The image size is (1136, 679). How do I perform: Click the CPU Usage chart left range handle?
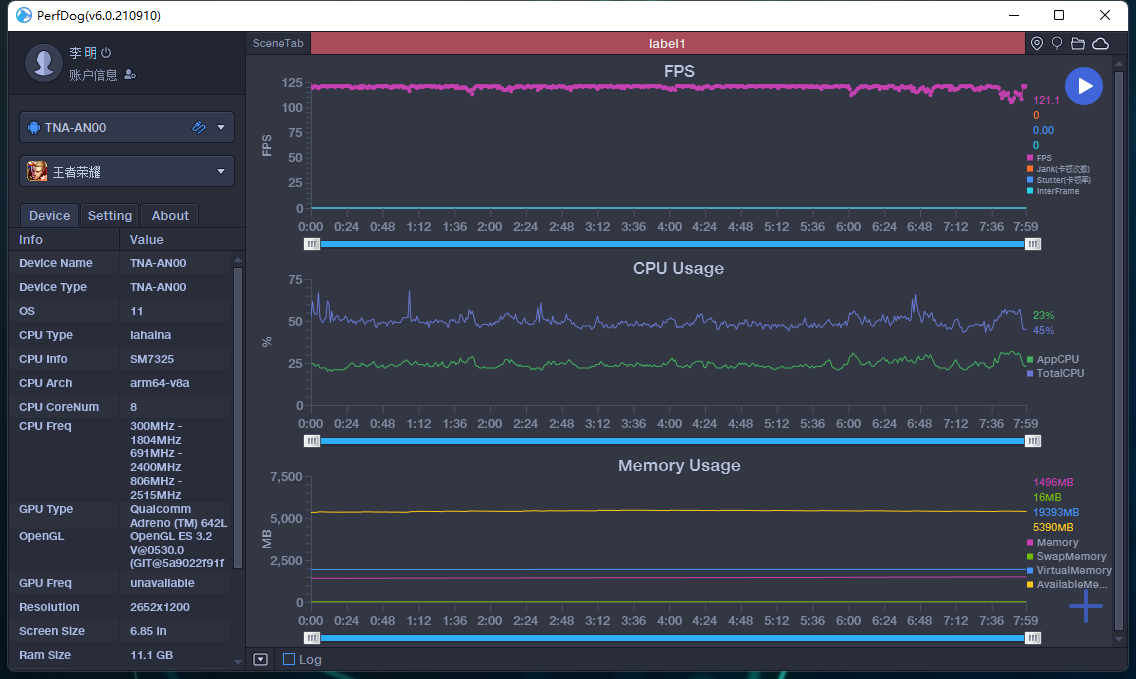click(312, 441)
